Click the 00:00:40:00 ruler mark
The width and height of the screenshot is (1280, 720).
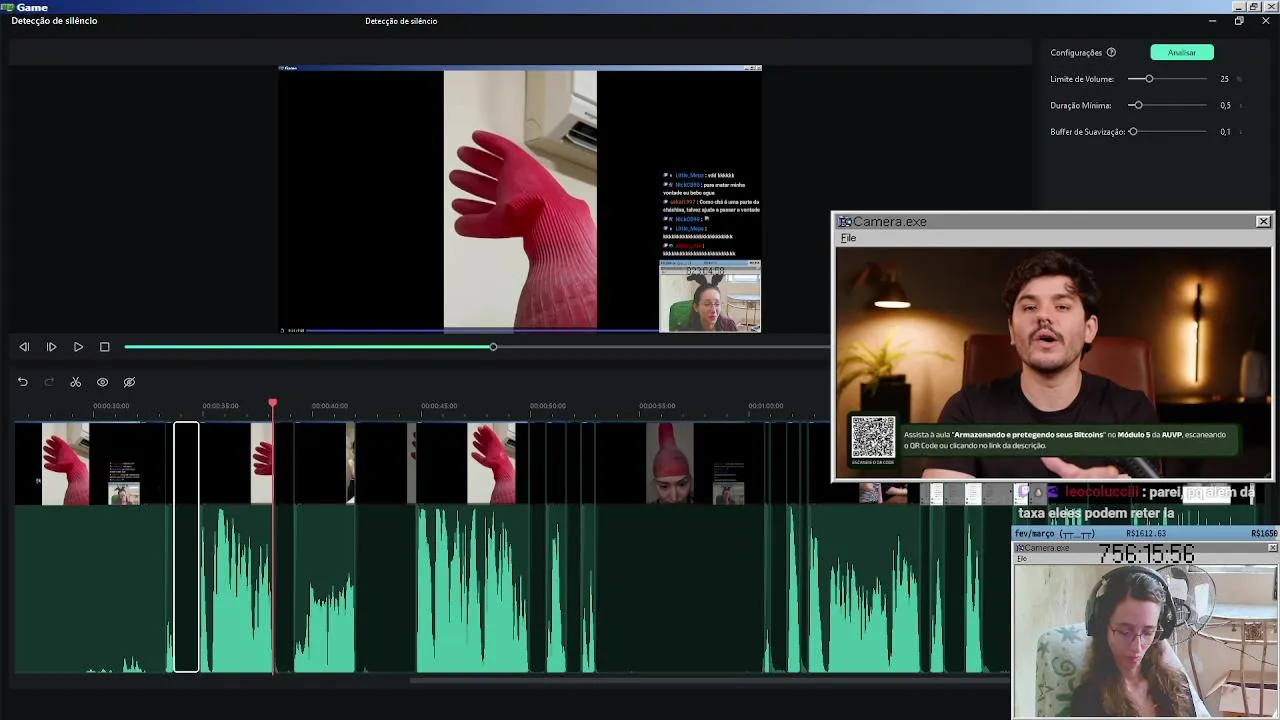(x=330, y=406)
